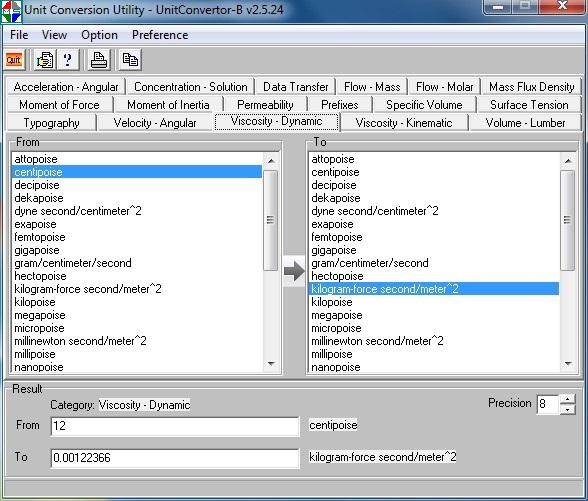Open the Option menu
The width and height of the screenshot is (588, 501).
[99, 35]
